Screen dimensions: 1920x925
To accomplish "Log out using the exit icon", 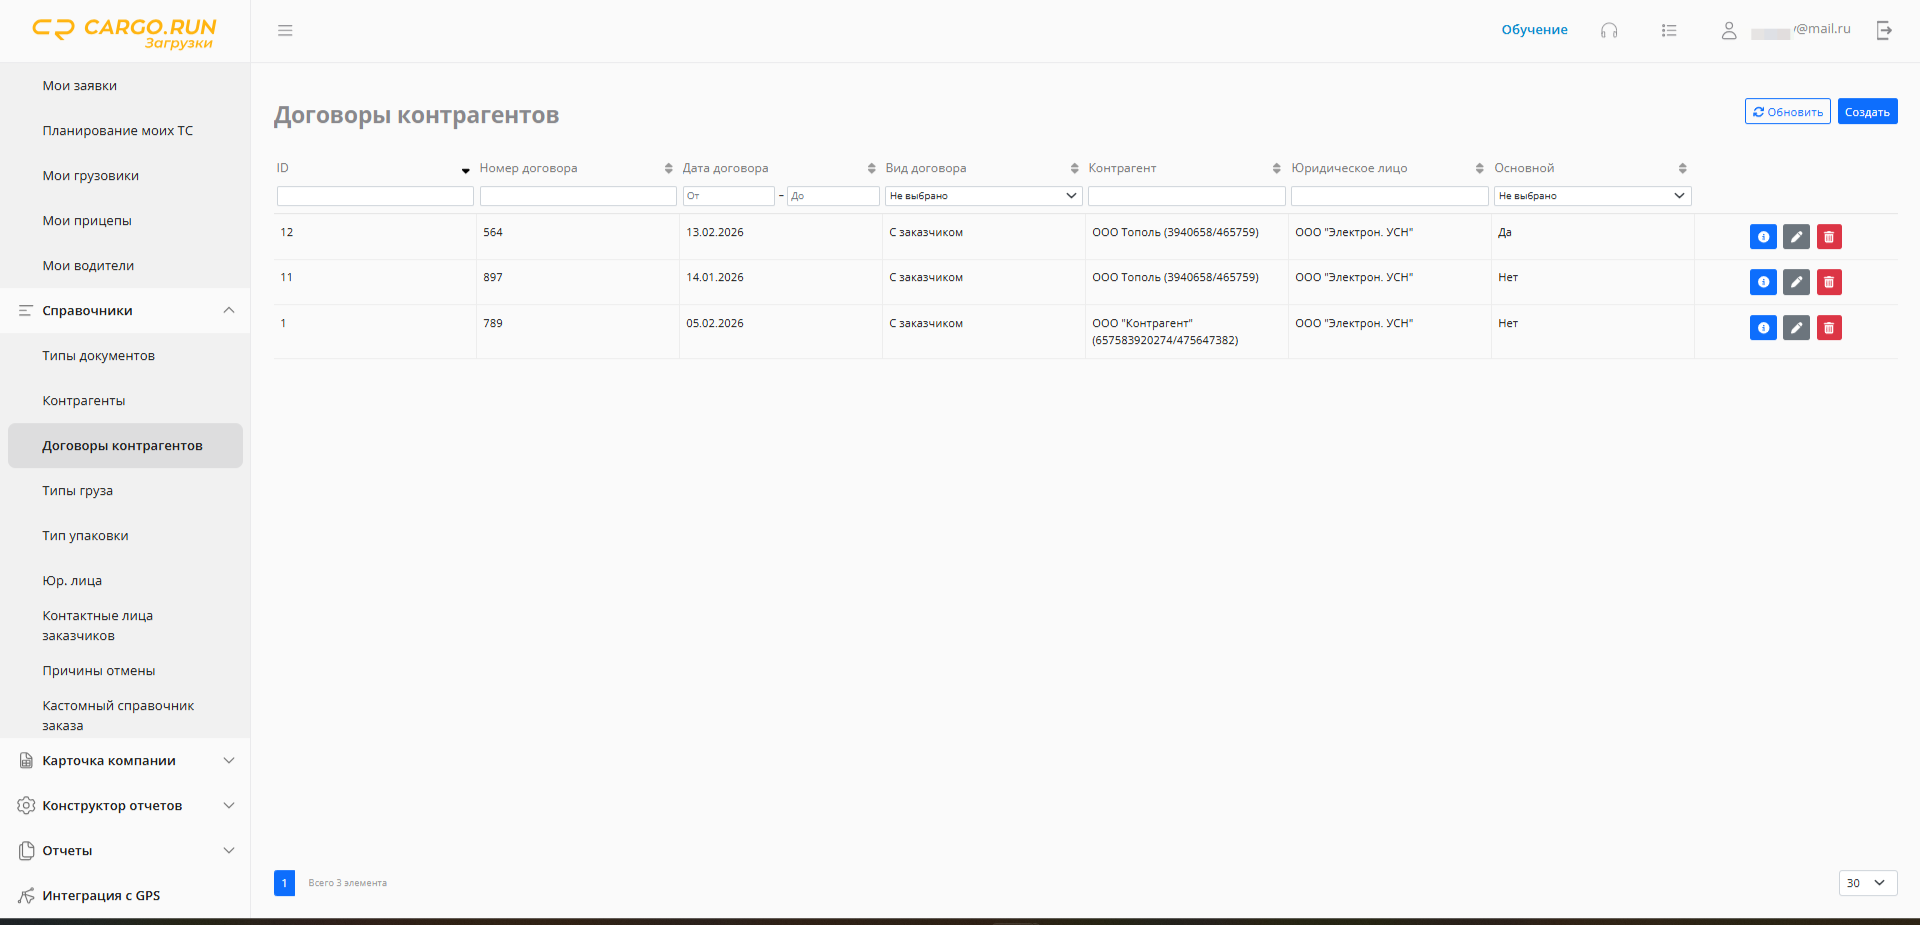I will [1884, 31].
